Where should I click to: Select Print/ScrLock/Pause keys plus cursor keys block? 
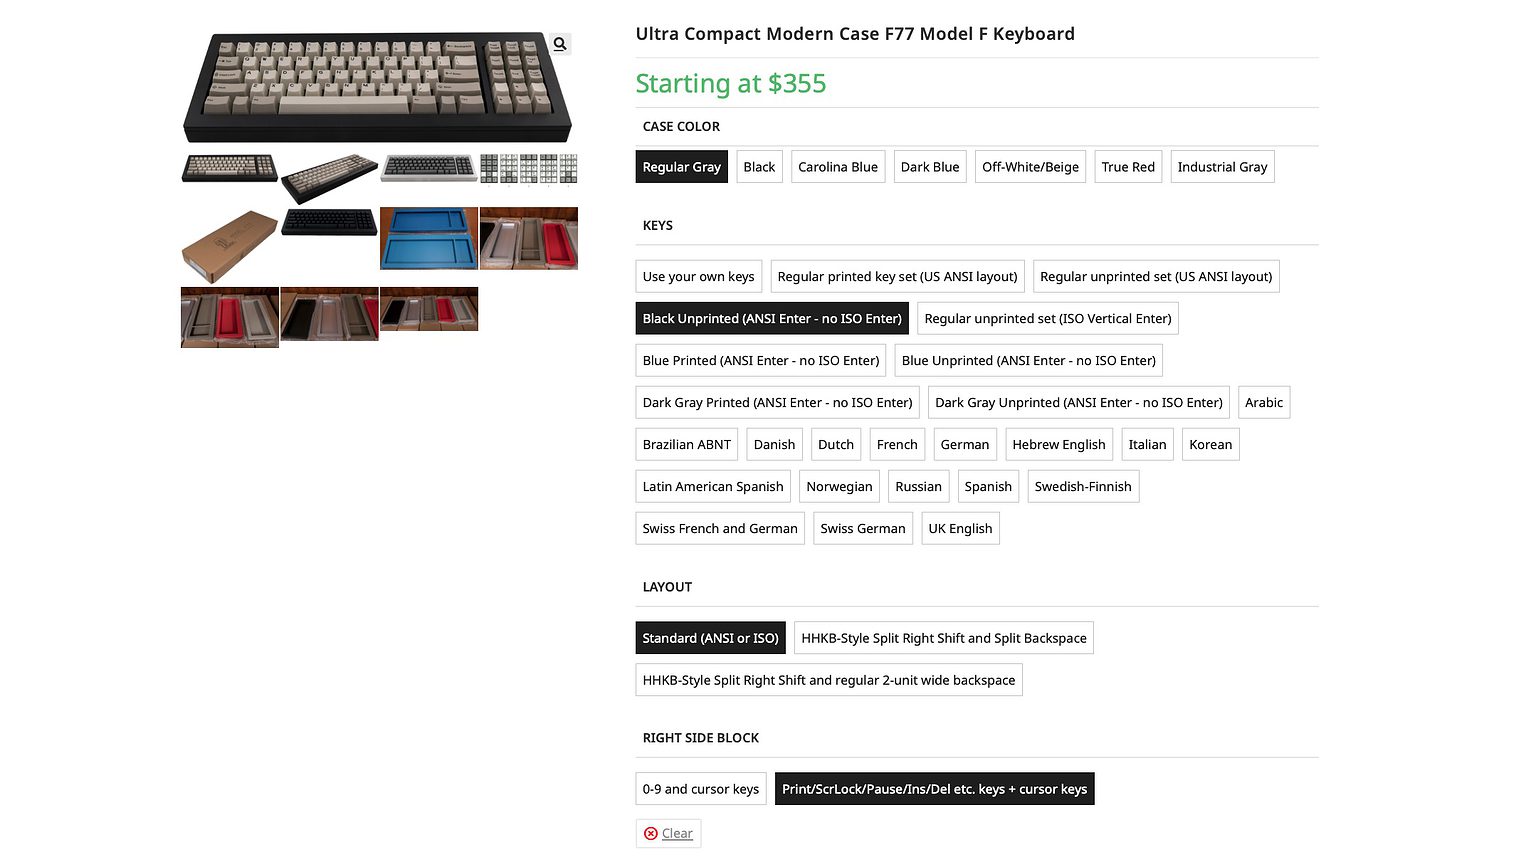point(934,788)
